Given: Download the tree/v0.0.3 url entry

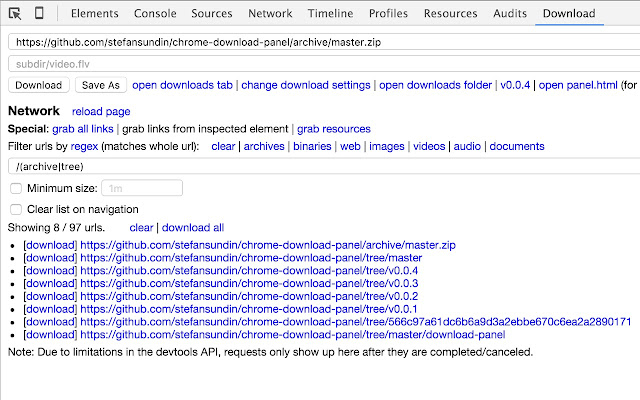Looking at the screenshot, I should 50,283.
